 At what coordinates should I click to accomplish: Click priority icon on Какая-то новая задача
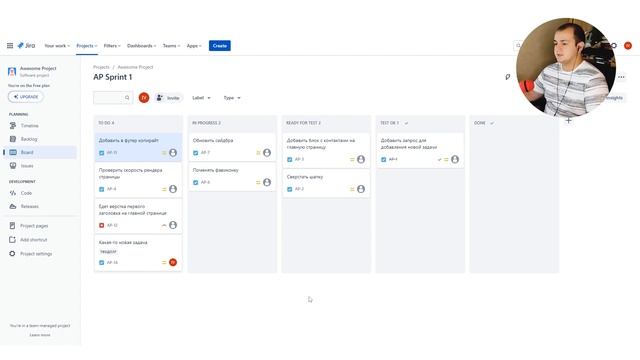(x=164, y=263)
